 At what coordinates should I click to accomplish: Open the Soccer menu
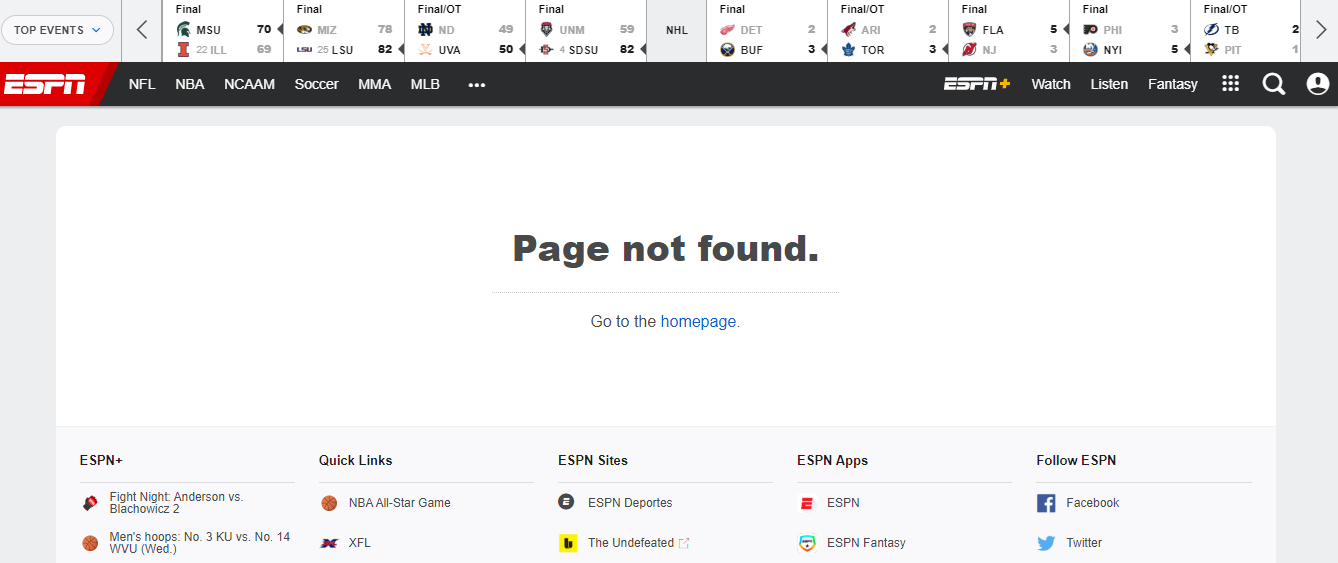click(x=316, y=84)
